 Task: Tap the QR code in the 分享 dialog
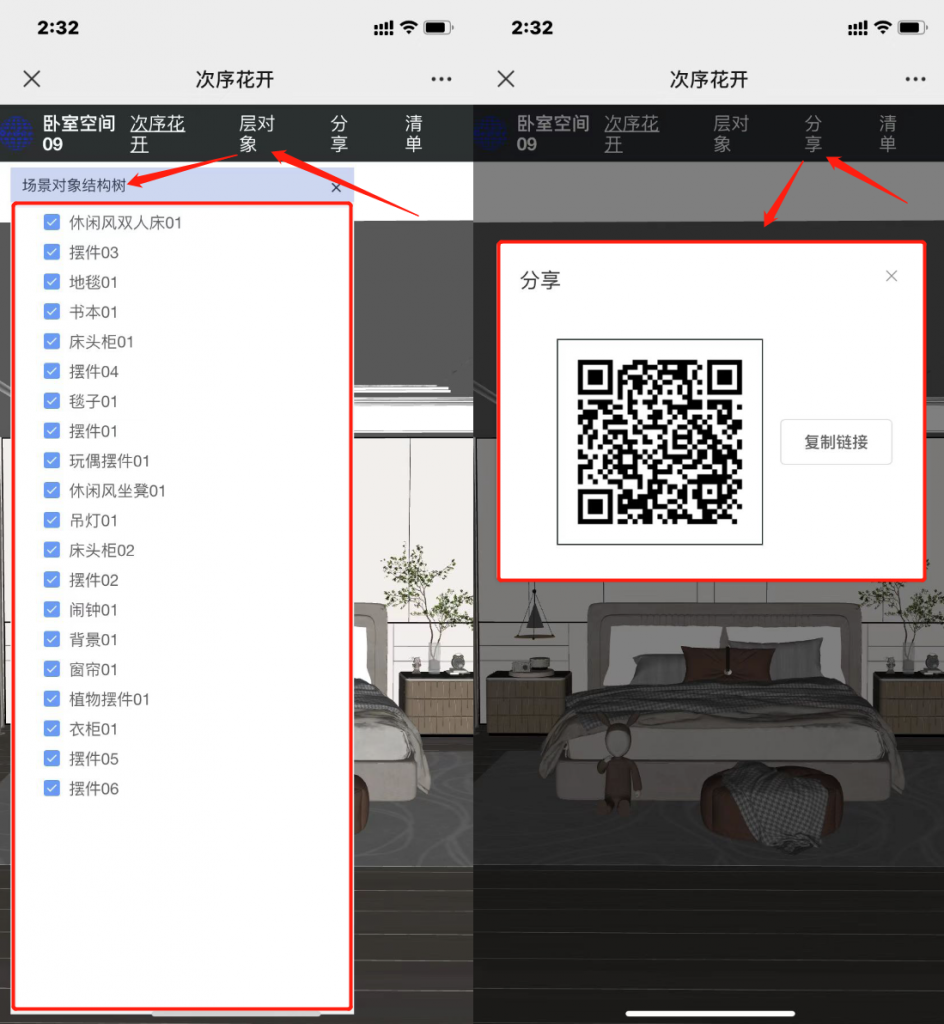pos(660,441)
